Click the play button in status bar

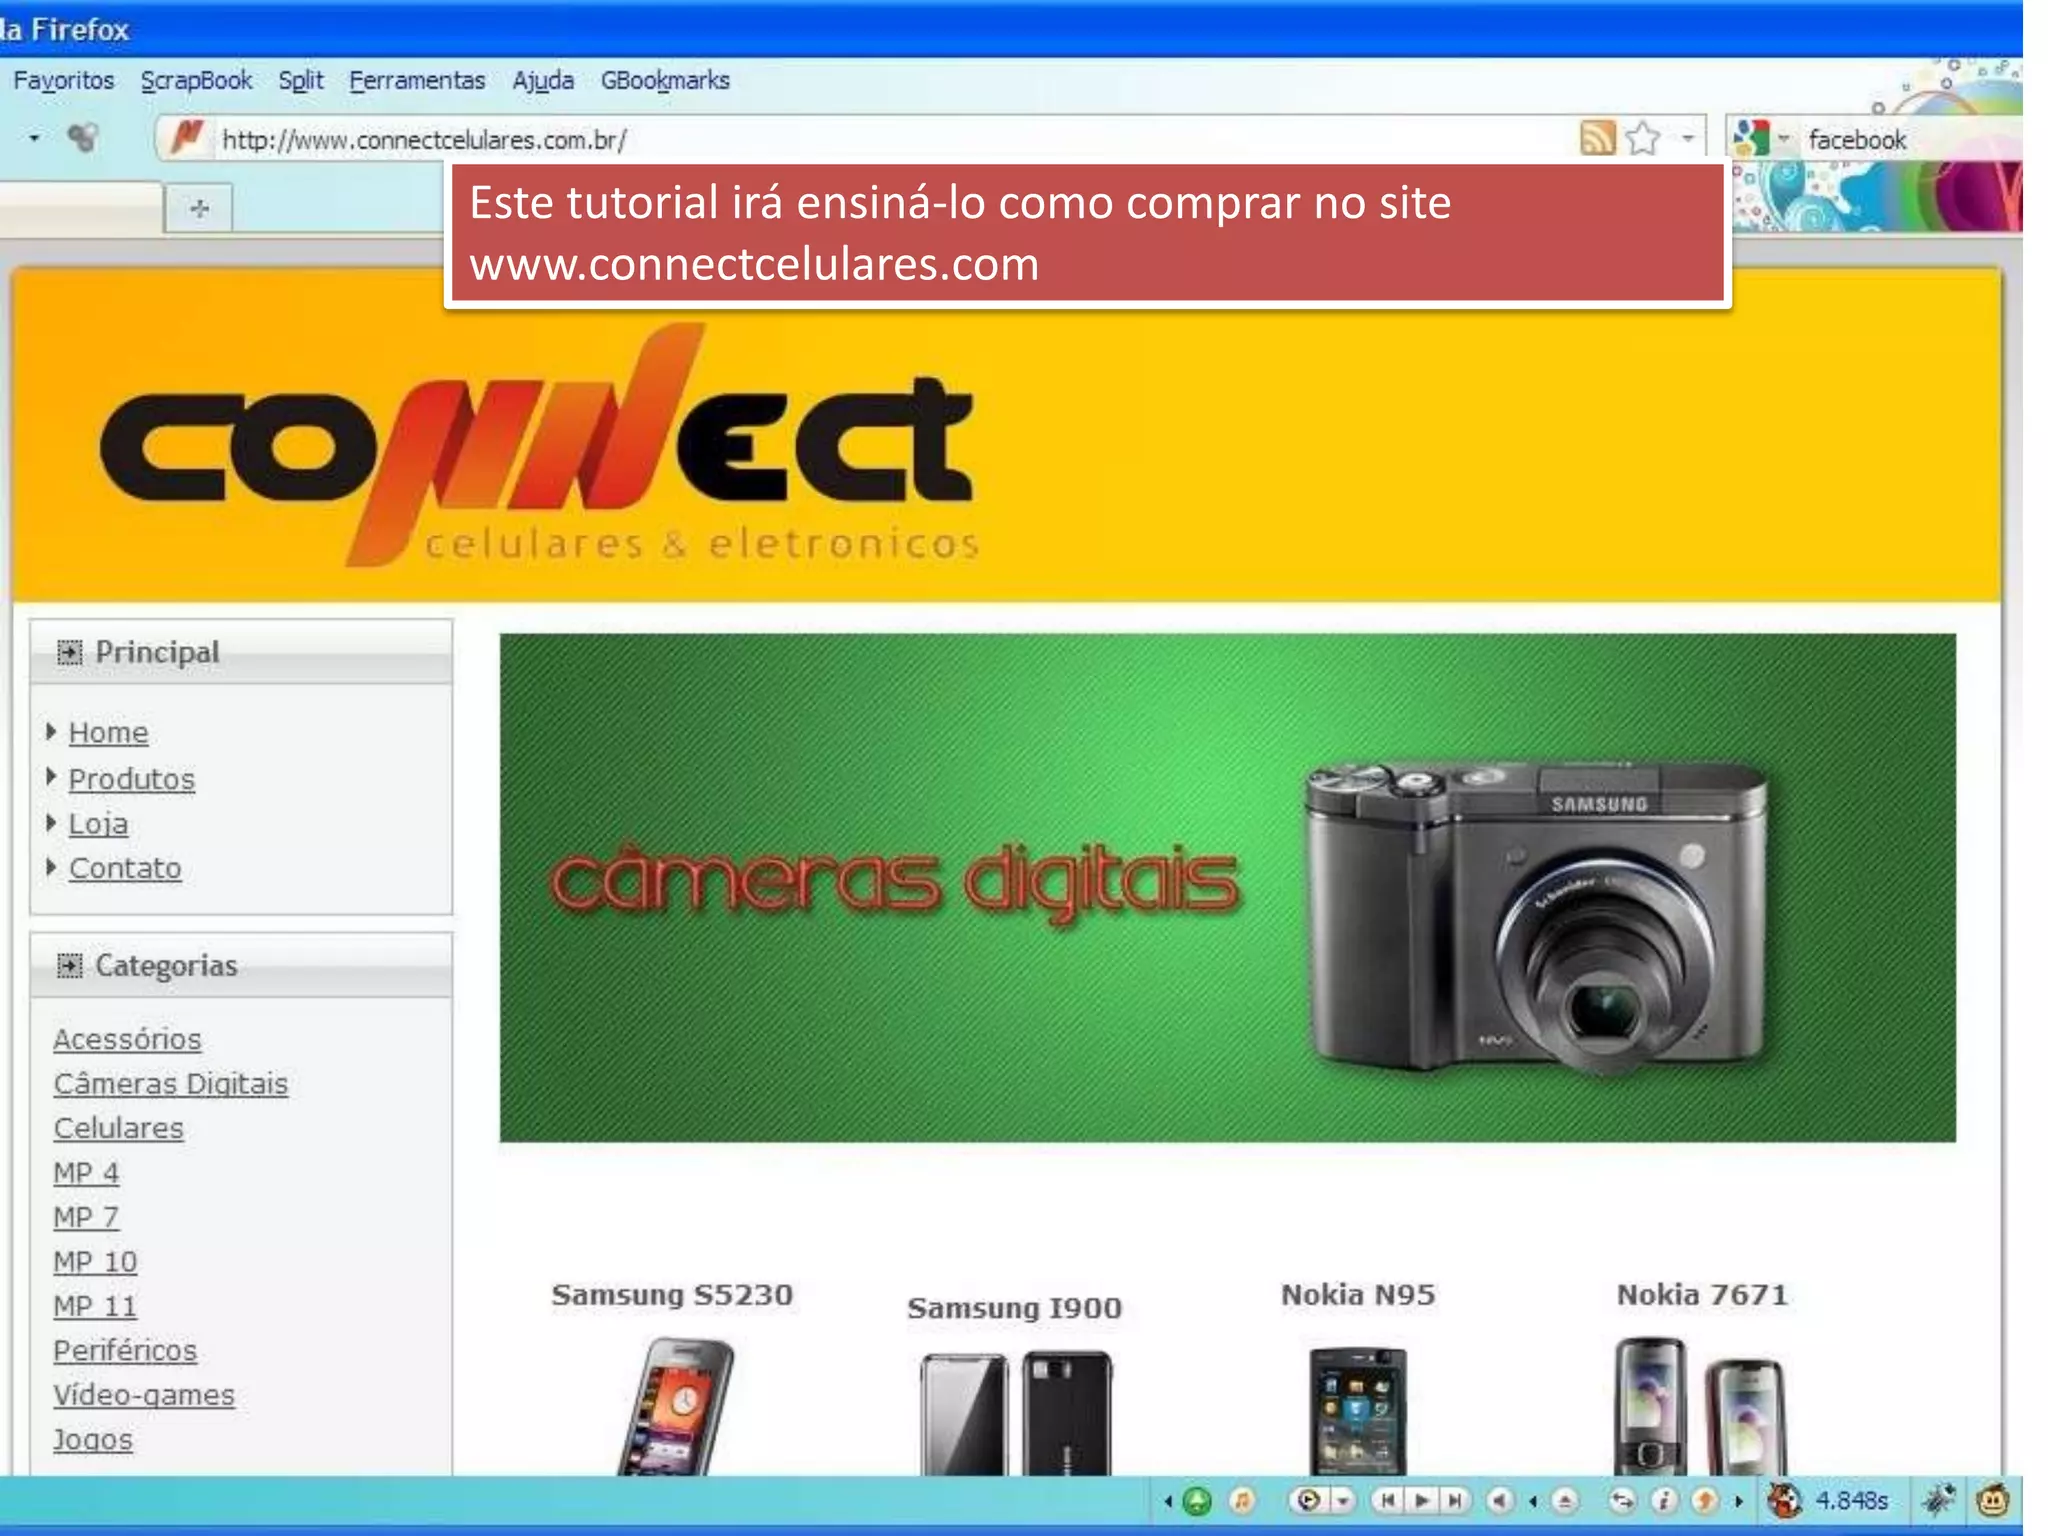(x=1421, y=1500)
